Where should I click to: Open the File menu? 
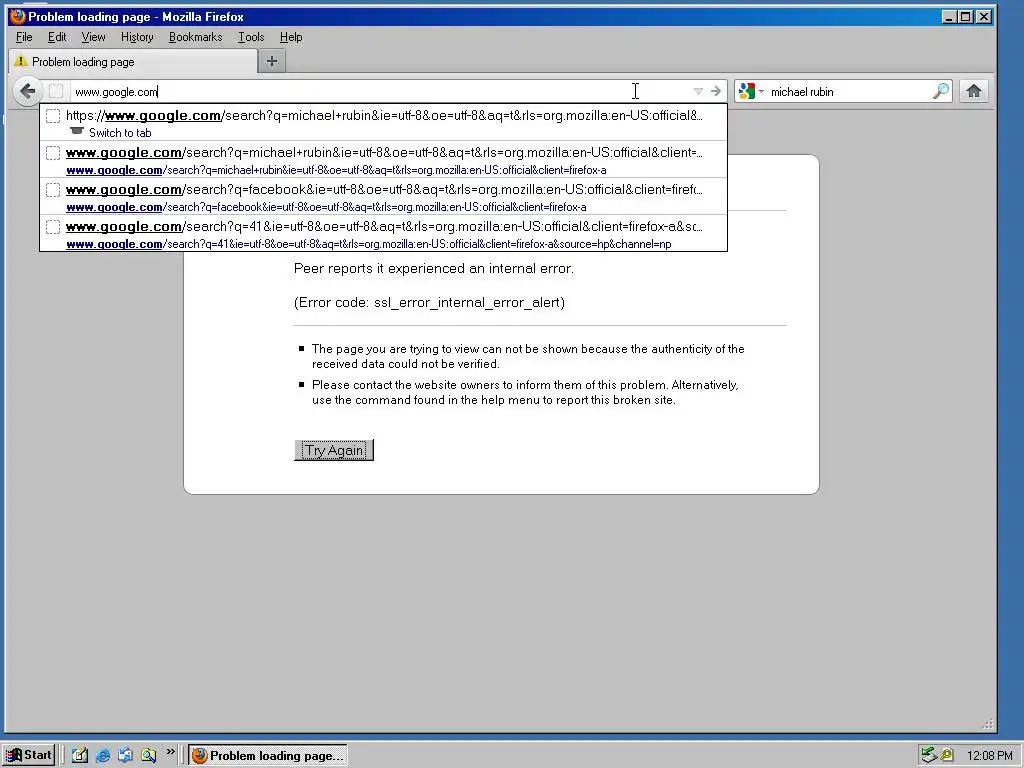24,37
